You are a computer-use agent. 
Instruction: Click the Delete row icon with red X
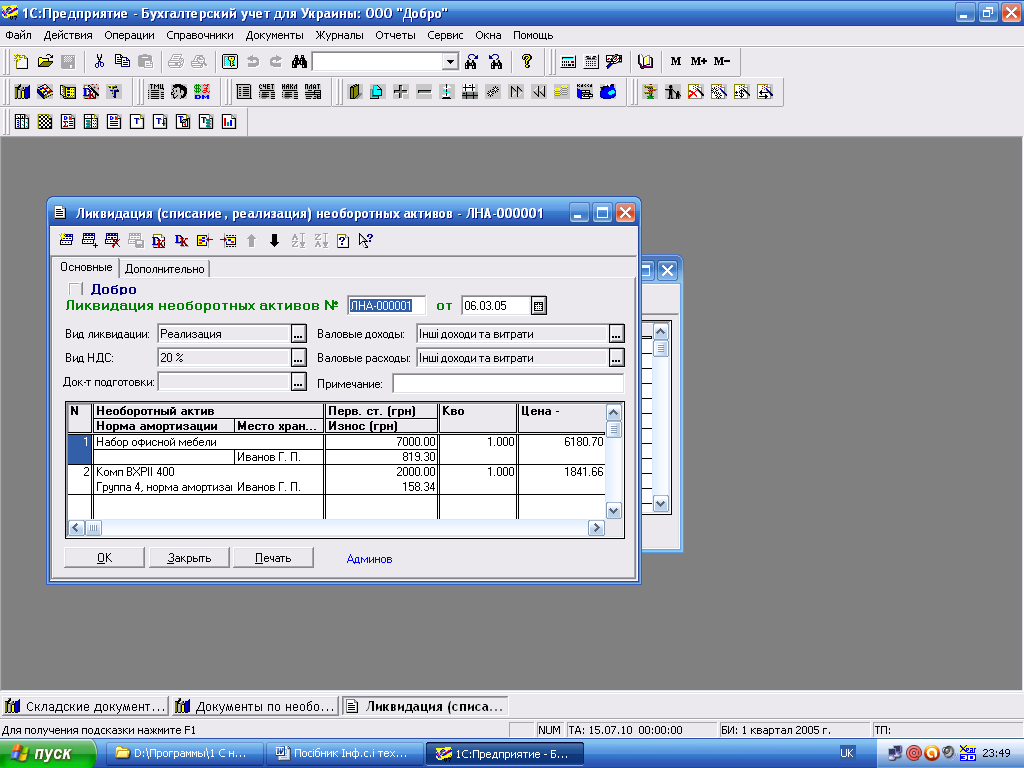(x=112, y=240)
